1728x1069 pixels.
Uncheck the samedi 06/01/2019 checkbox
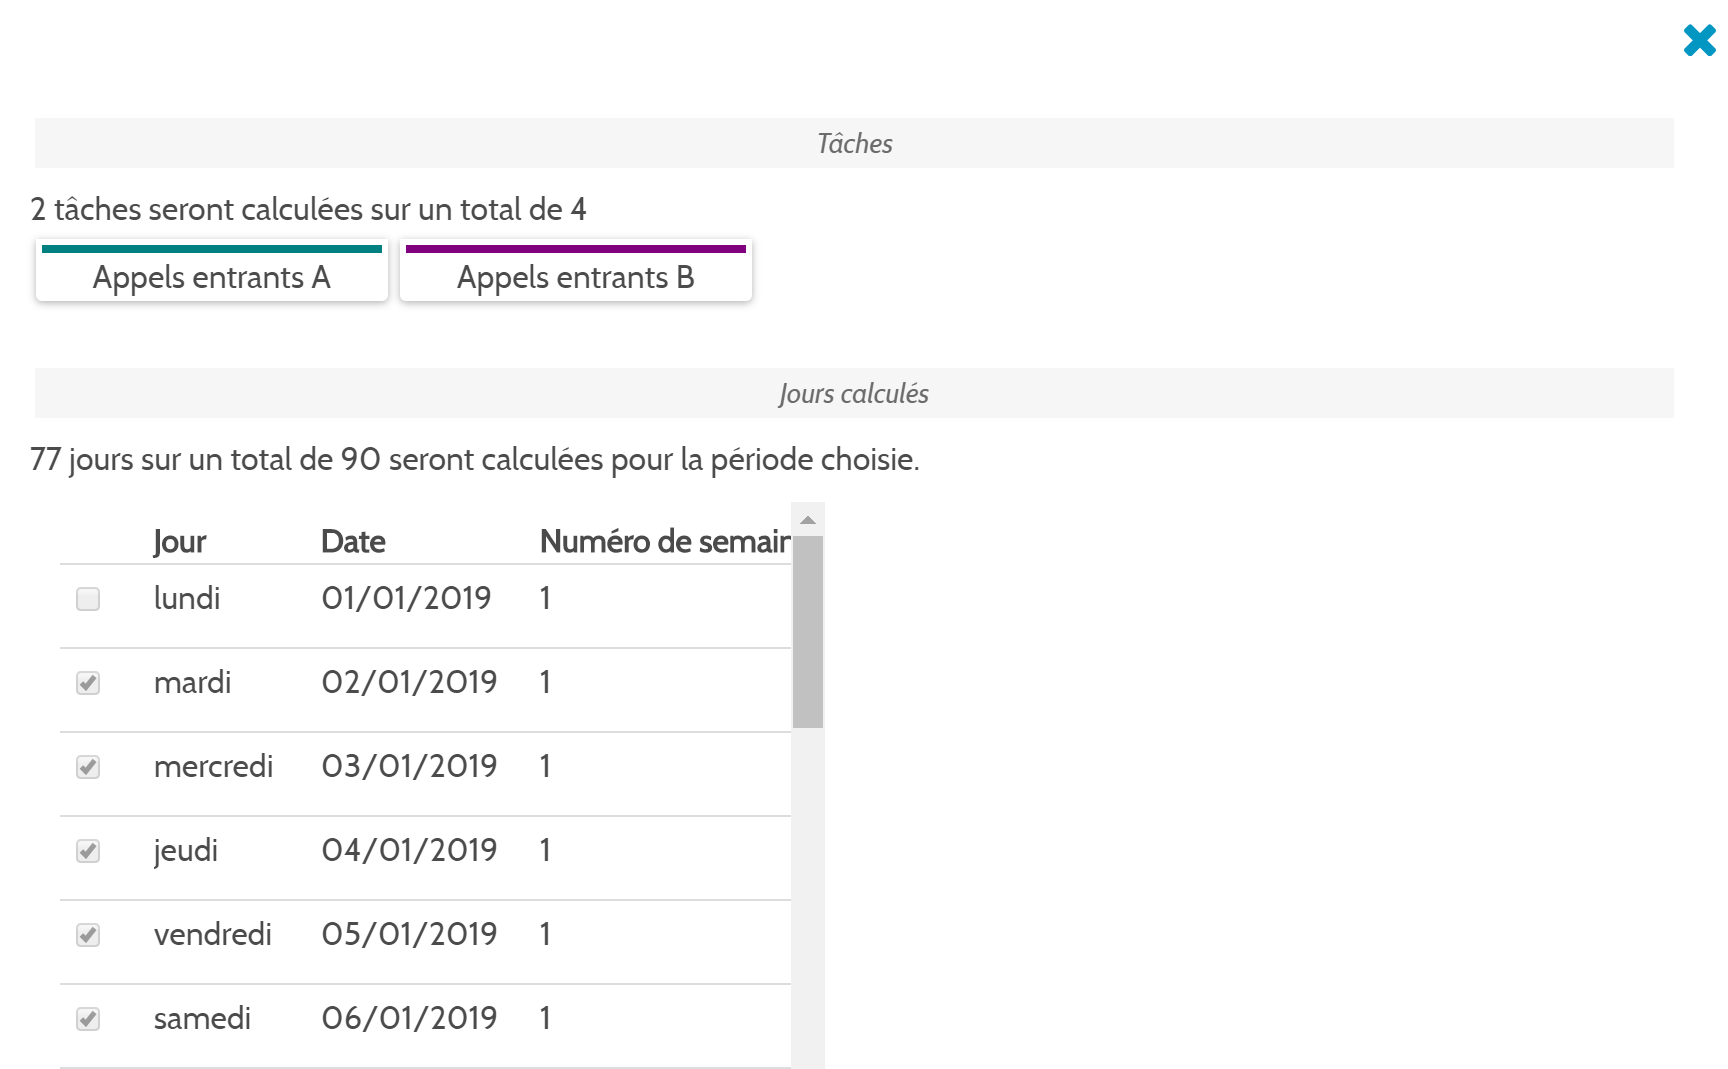coord(88,1019)
